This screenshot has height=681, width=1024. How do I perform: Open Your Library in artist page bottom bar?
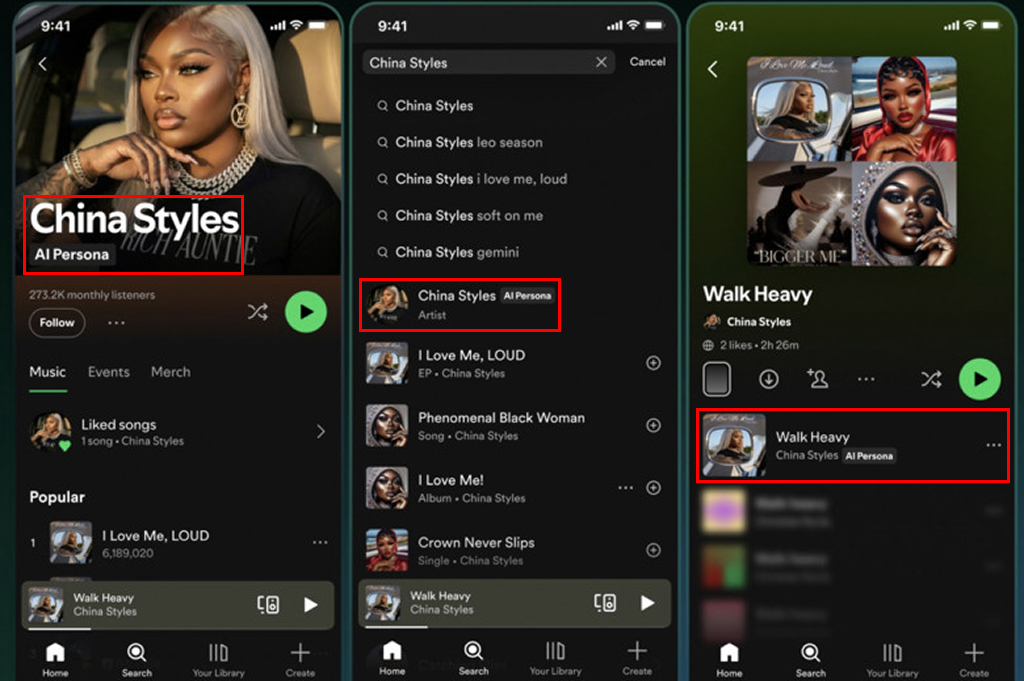(x=218, y=659)
